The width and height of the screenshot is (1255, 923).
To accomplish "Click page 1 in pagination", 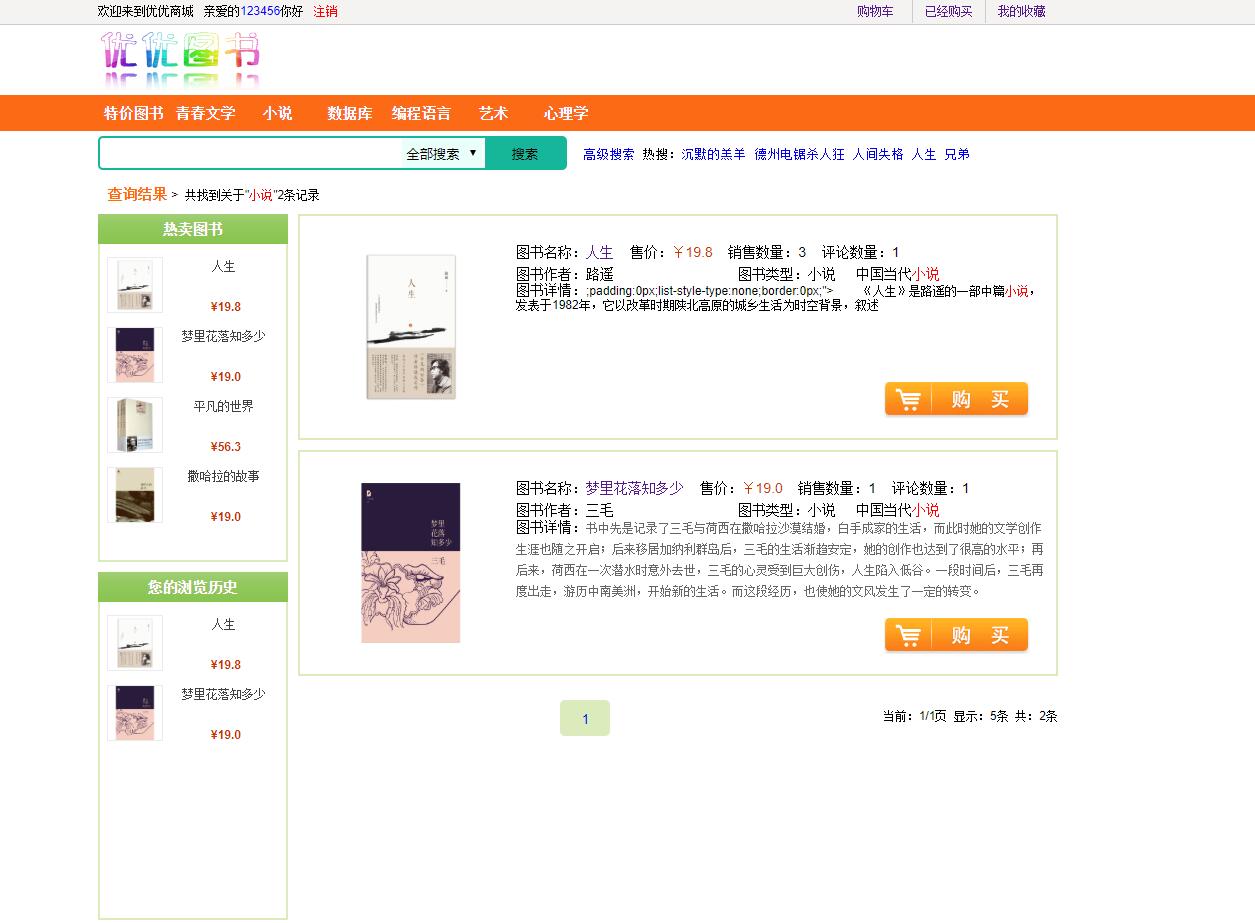I will 584,717.
